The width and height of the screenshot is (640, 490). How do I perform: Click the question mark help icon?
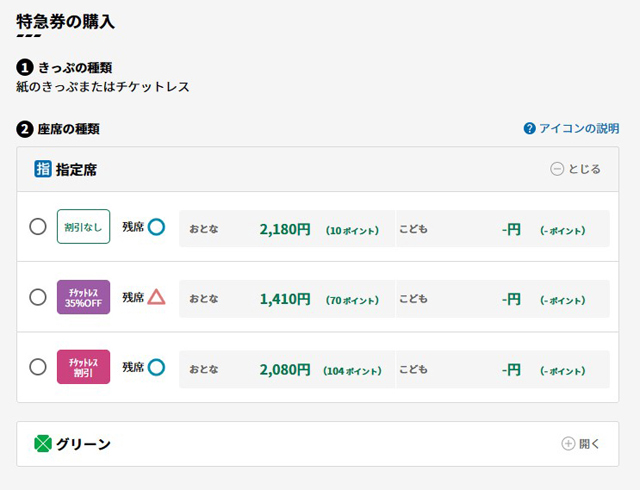(529, 129)
